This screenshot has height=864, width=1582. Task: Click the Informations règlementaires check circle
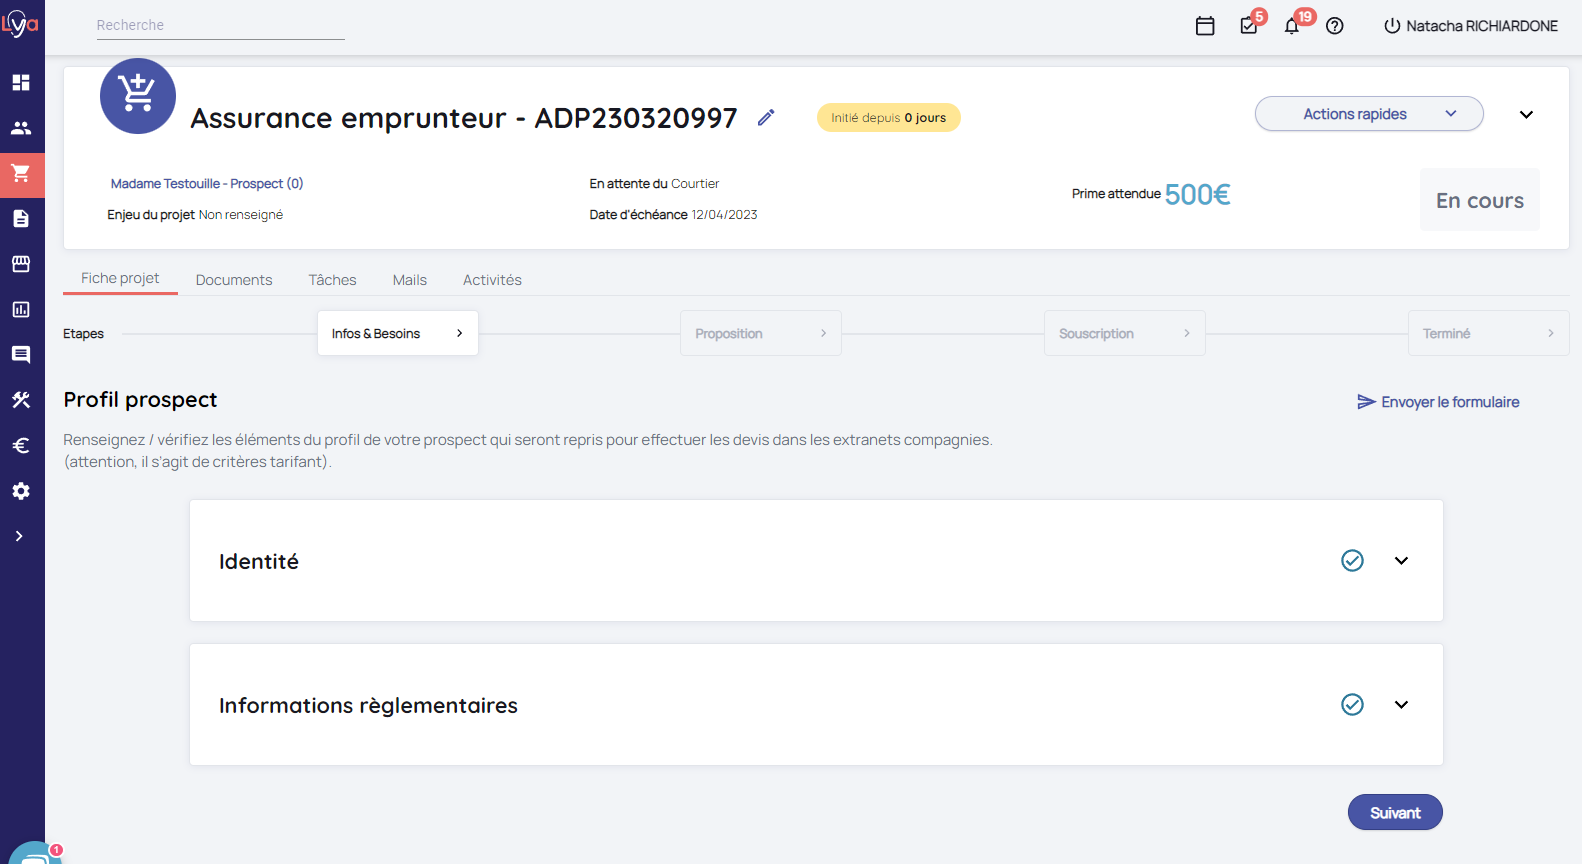pos(1352,705)
